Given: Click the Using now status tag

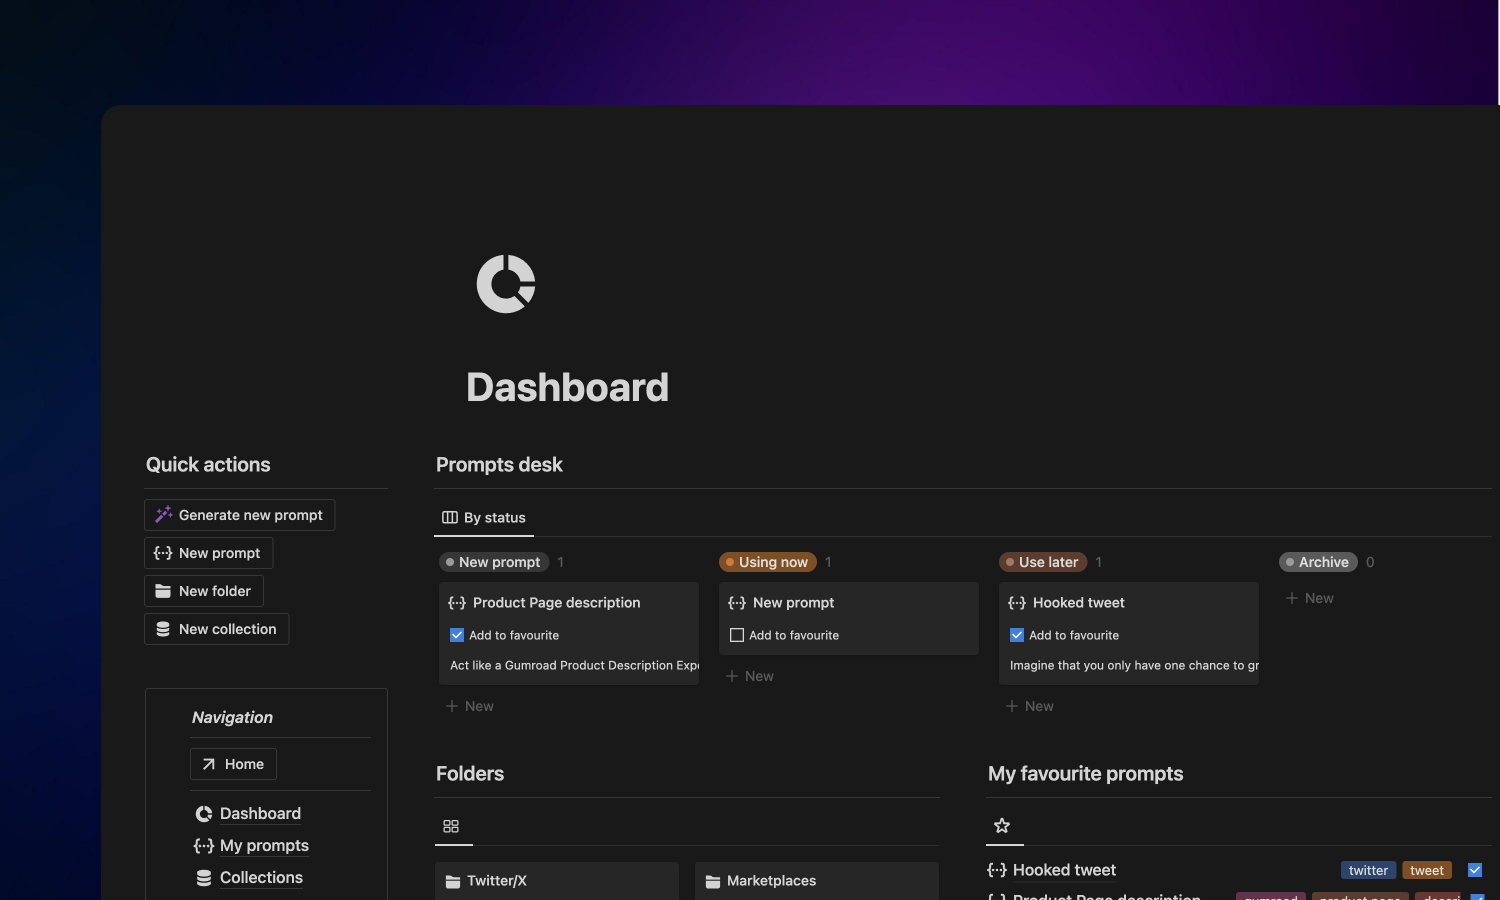Looking at the screenshot, I should 768,562.
